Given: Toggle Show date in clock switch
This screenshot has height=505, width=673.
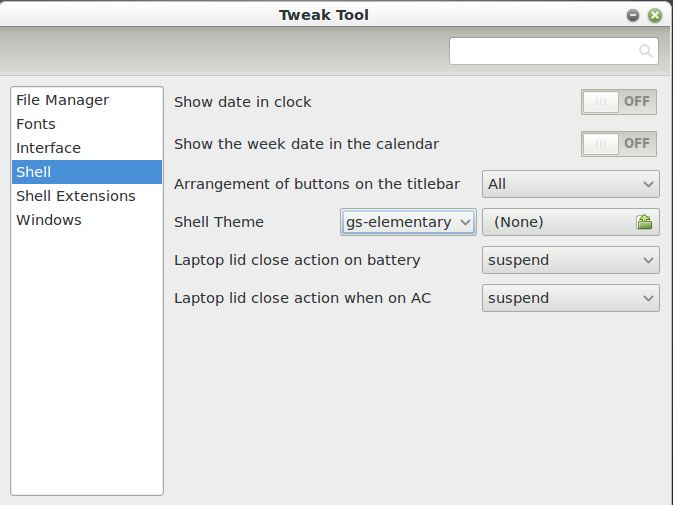Looking at the screenshot, I should 619,102.
